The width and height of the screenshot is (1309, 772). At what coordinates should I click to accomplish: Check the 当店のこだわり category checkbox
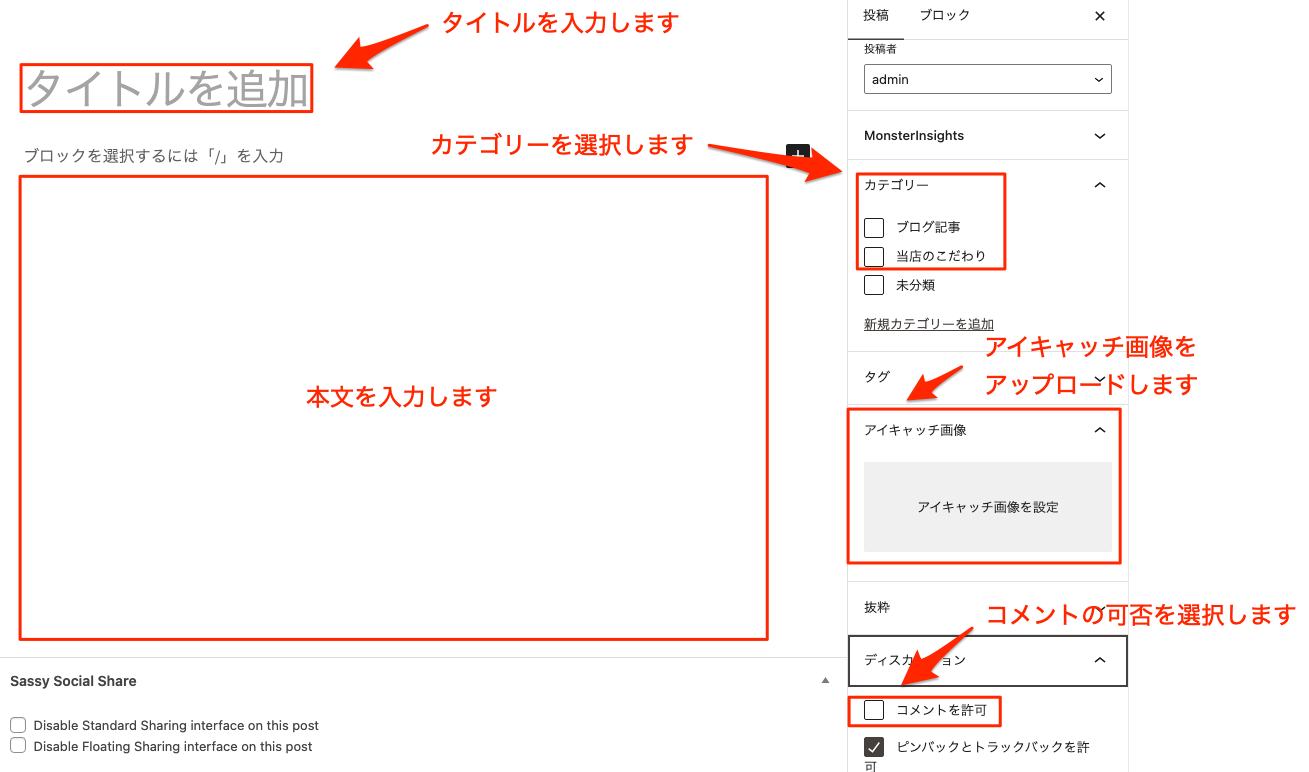pyautogui.click(x=874, y=256)
